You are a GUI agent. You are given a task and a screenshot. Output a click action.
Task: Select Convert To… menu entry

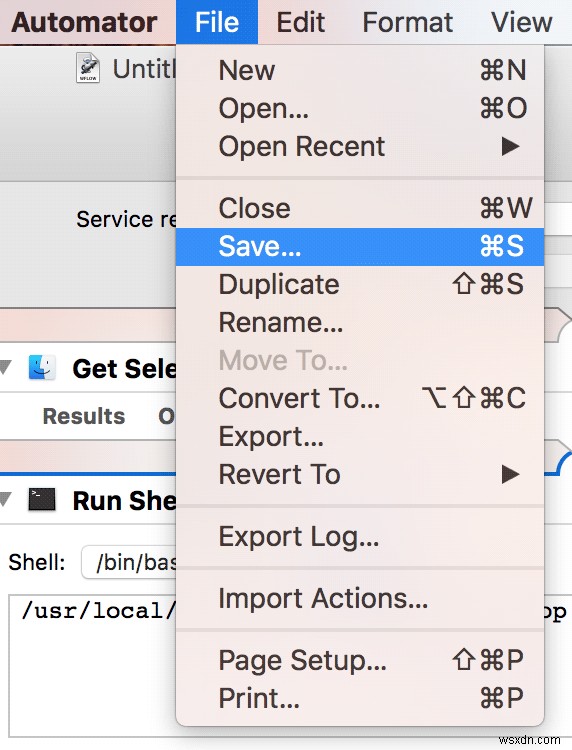360,398
